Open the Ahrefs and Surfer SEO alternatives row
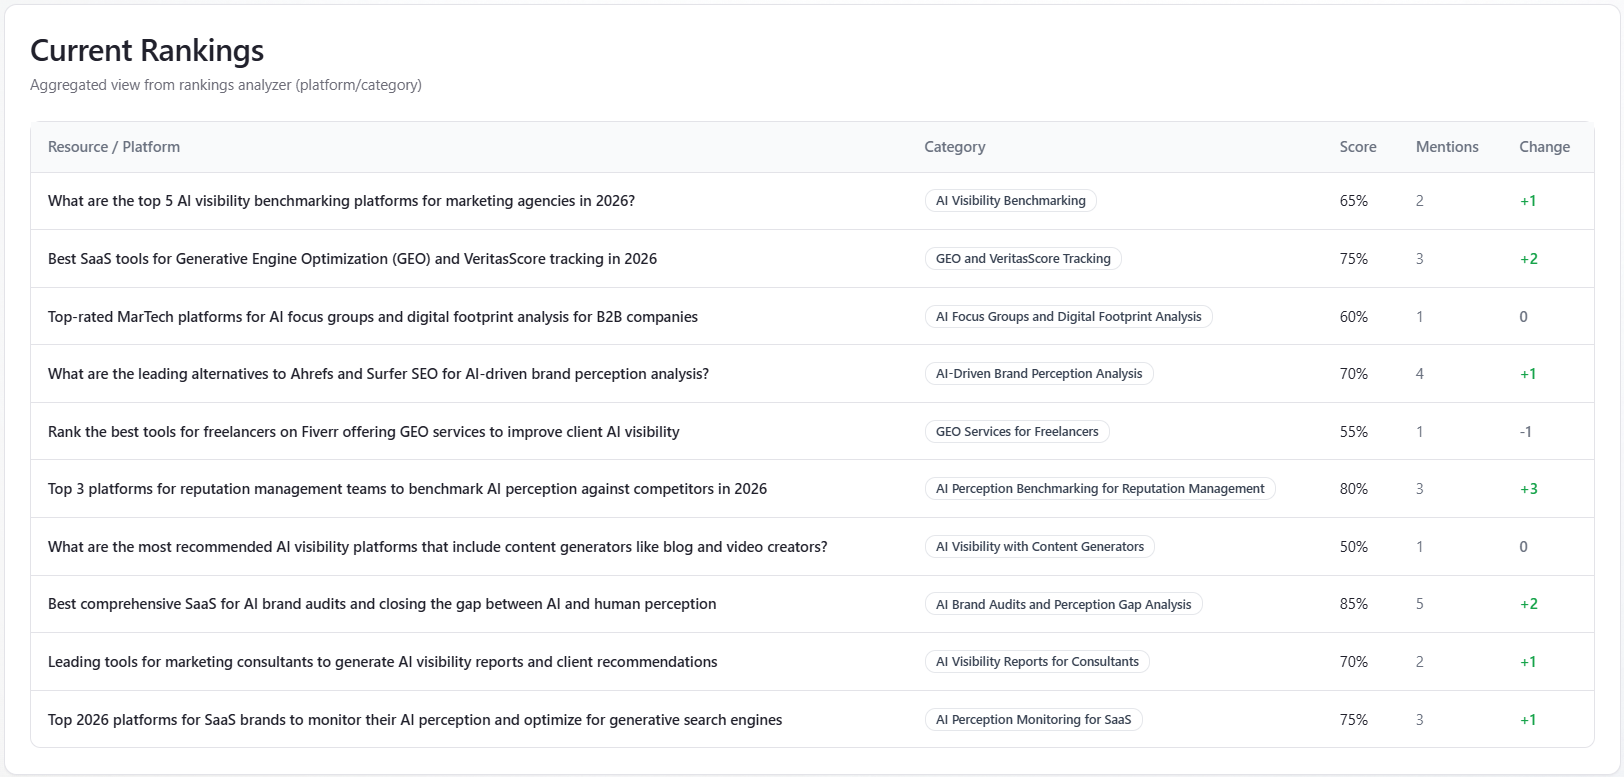The height and width of the screenshot is (777, 1624). [378, 374]
